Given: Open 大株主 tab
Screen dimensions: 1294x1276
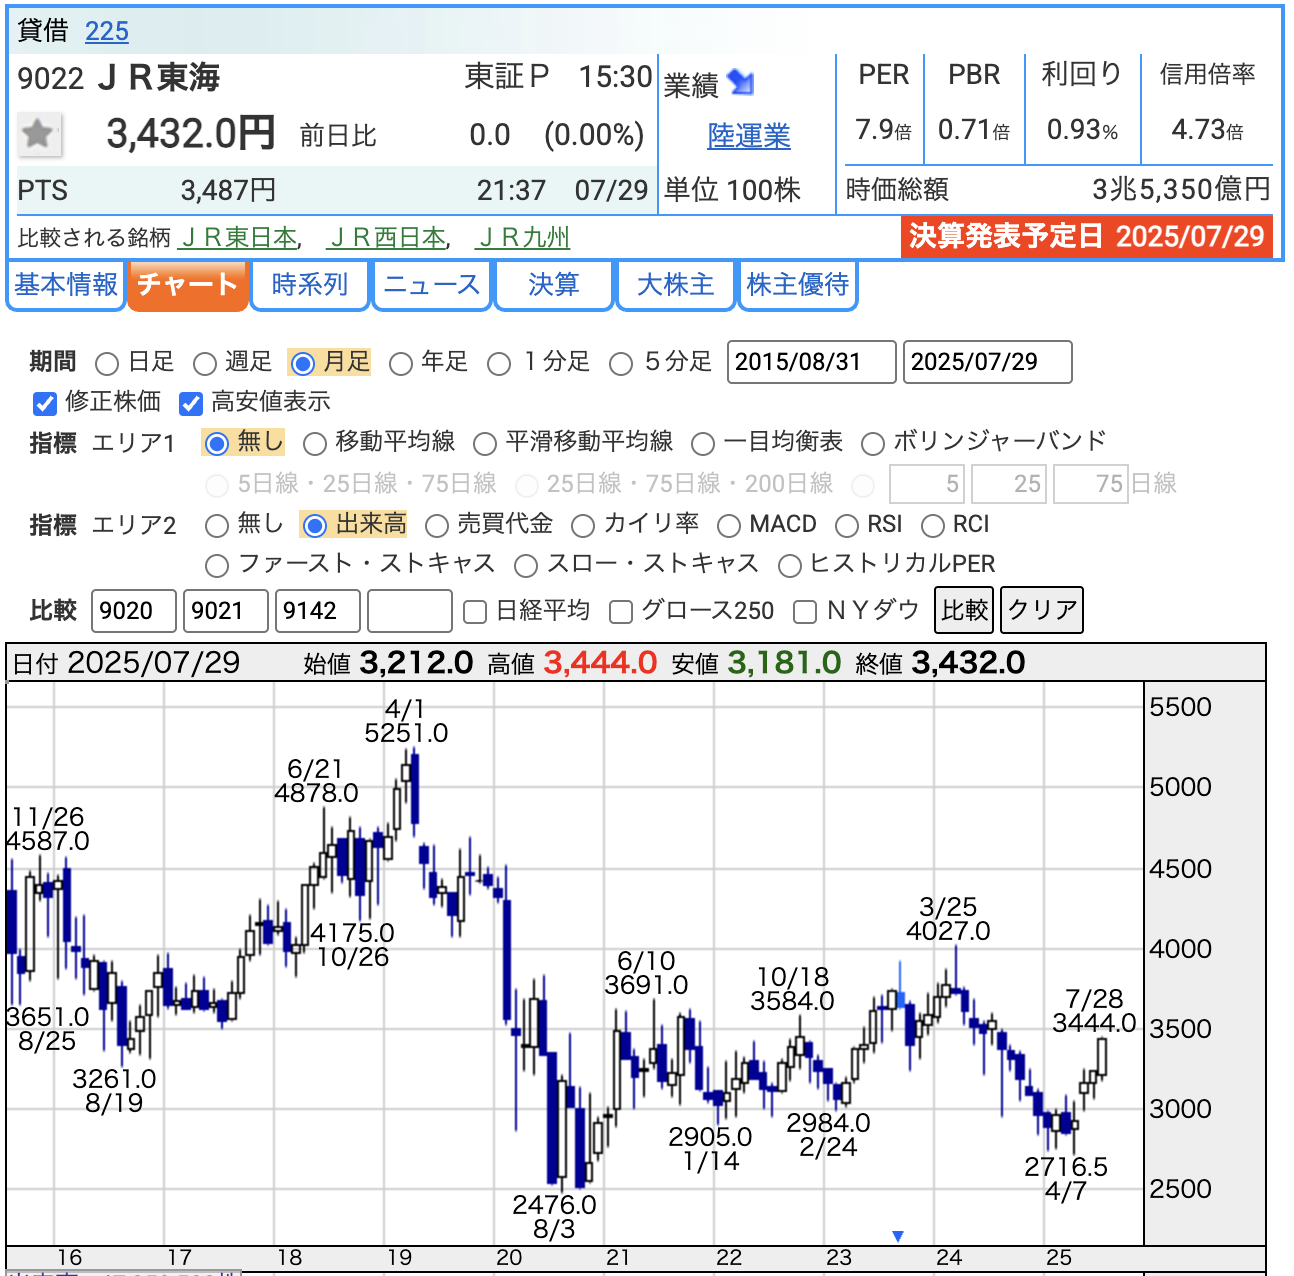Looking at the screenshot, I should point(676,285).
